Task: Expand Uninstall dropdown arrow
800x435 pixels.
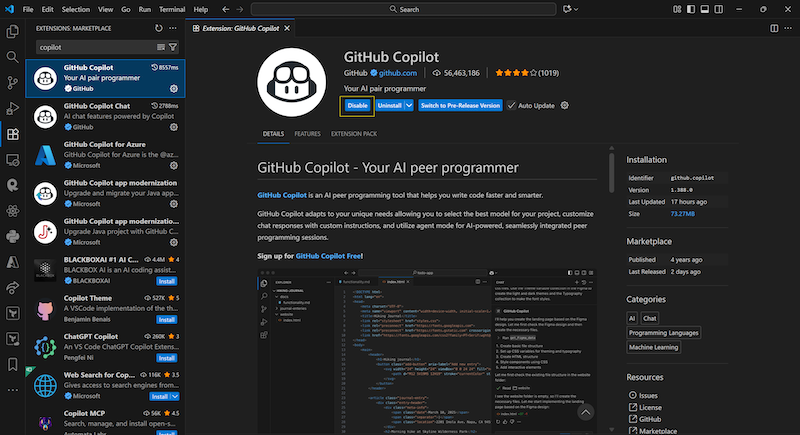Action: click(409, 106)
